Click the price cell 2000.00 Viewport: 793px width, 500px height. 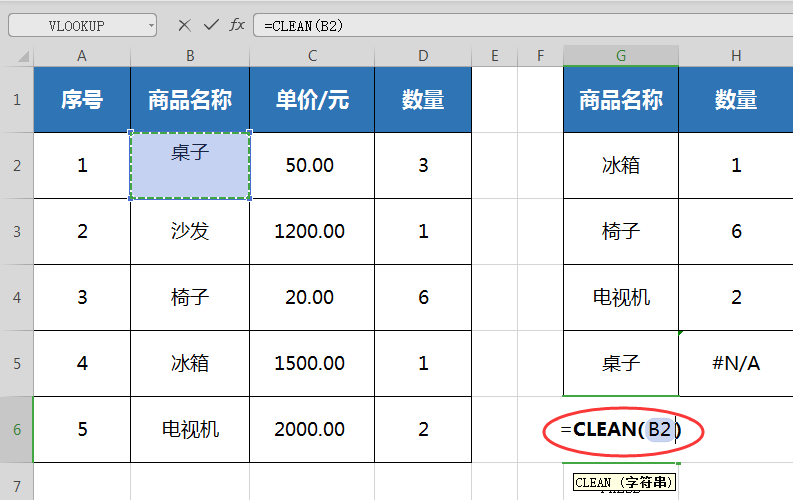pyautogui.click(x=312, y=430)
